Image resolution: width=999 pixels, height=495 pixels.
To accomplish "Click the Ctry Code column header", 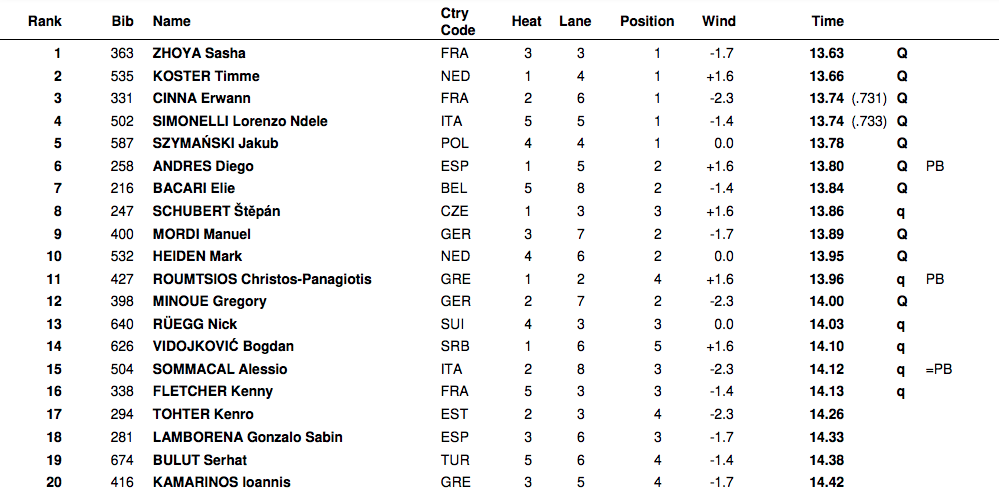I will (x=457, y=21).
